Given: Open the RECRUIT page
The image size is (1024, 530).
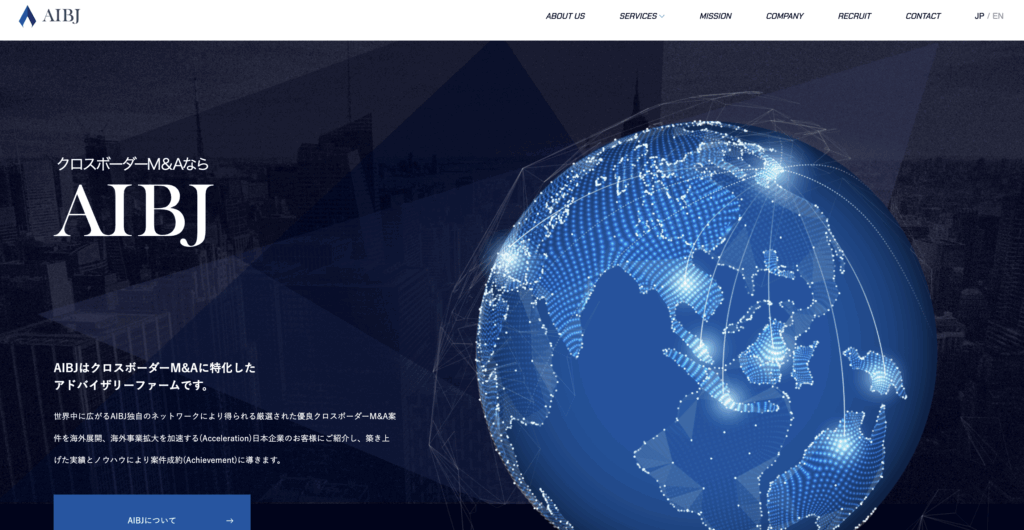Looking at the screenshot, I should 854,16.
